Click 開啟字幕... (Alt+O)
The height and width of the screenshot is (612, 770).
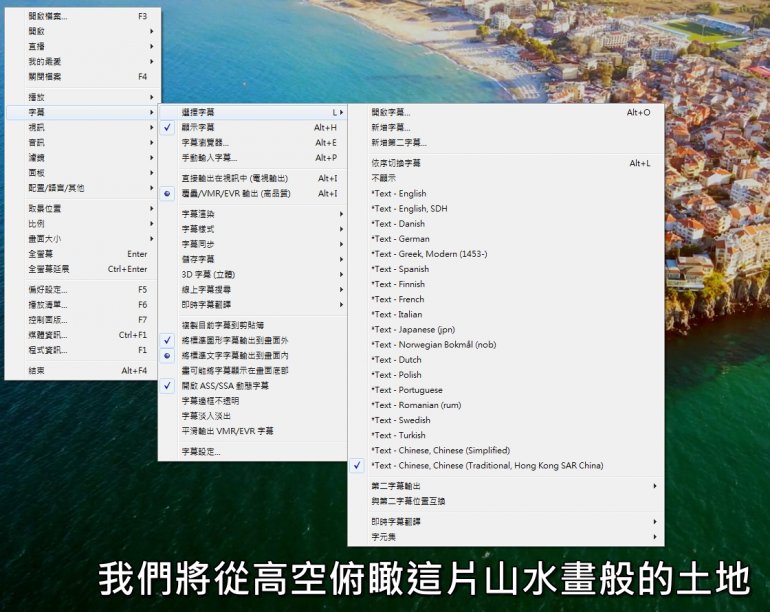point(506,112)
